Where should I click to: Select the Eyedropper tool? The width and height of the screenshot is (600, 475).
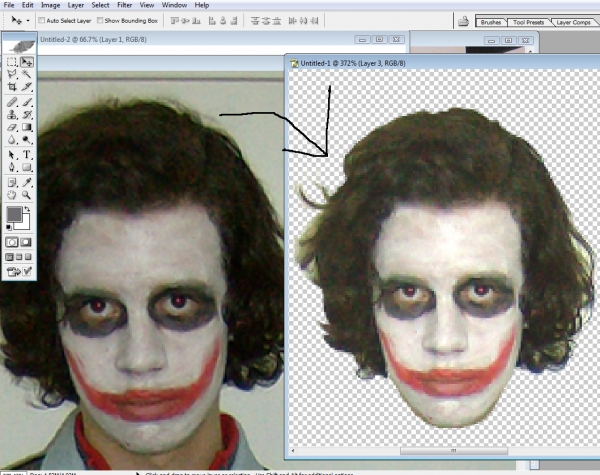26,183
